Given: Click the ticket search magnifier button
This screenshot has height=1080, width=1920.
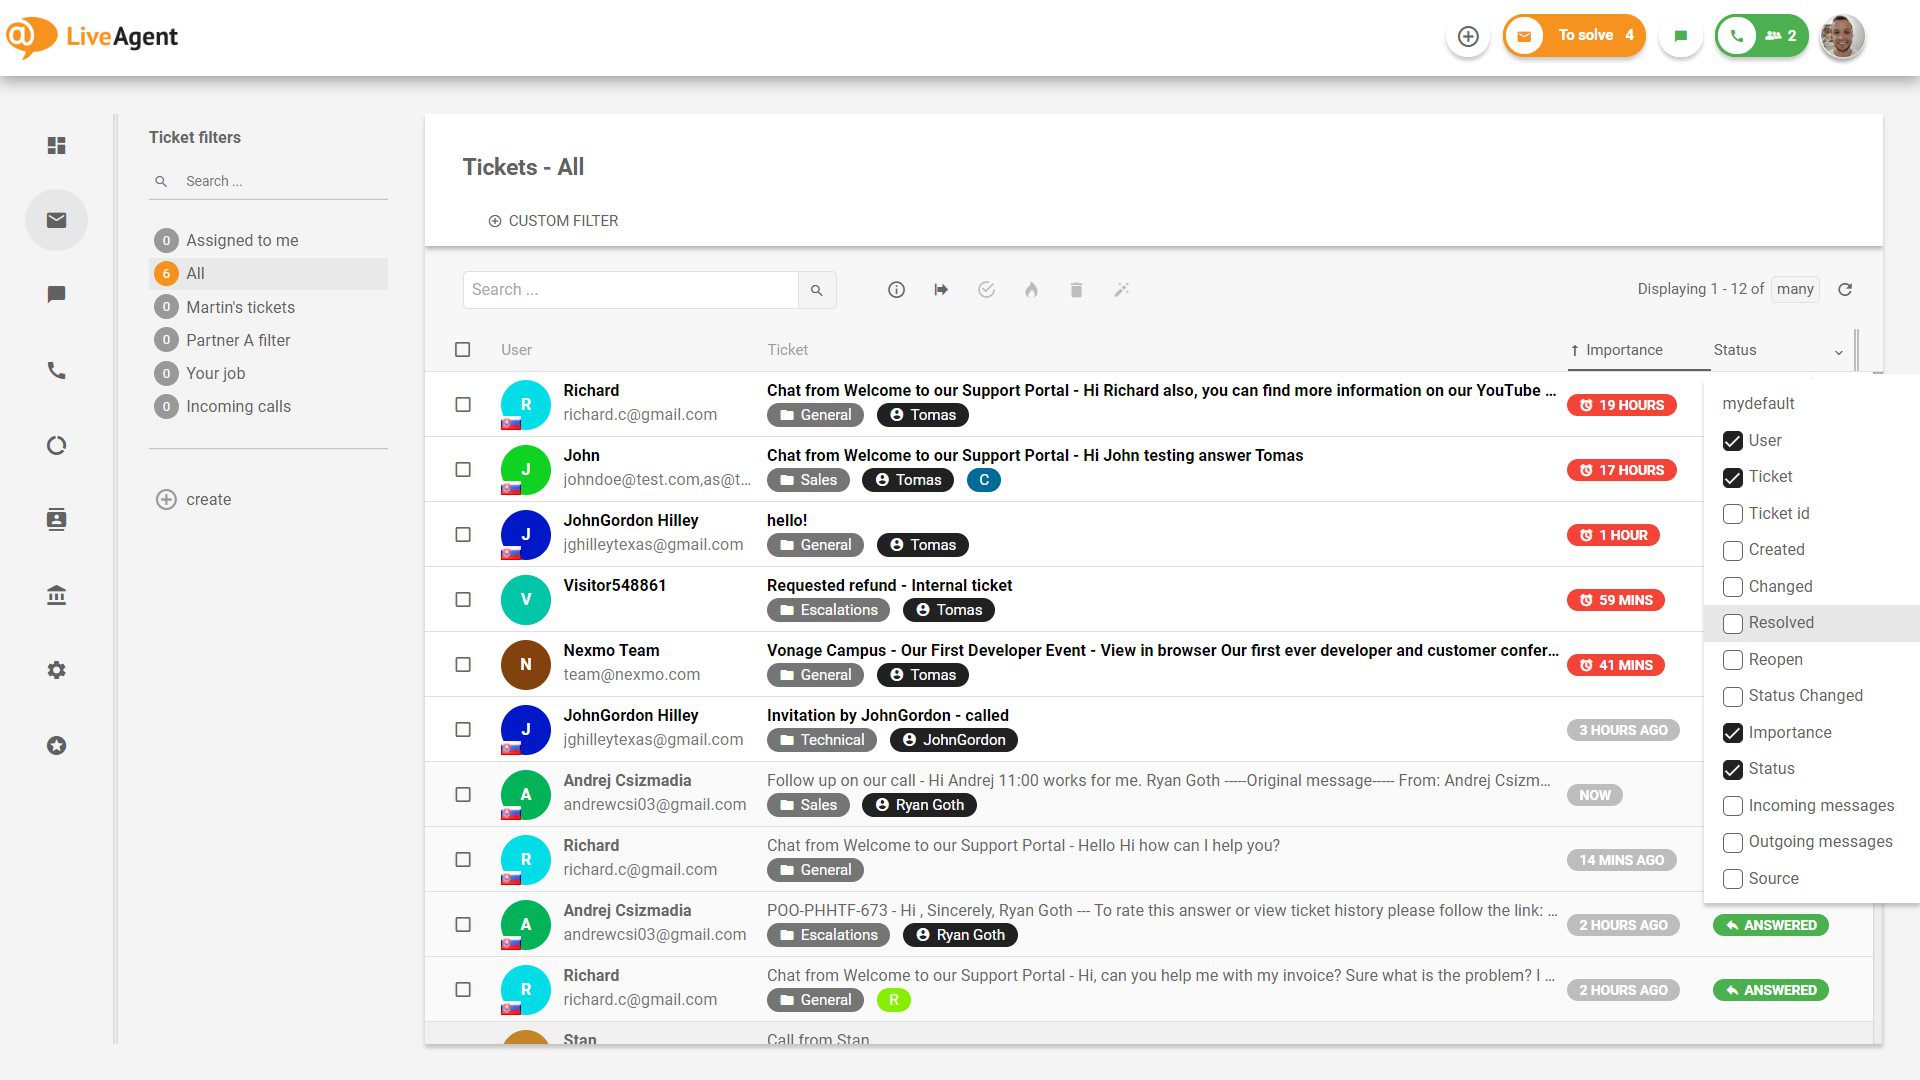Looking at the screenshot, I should (x=817, y=290).
